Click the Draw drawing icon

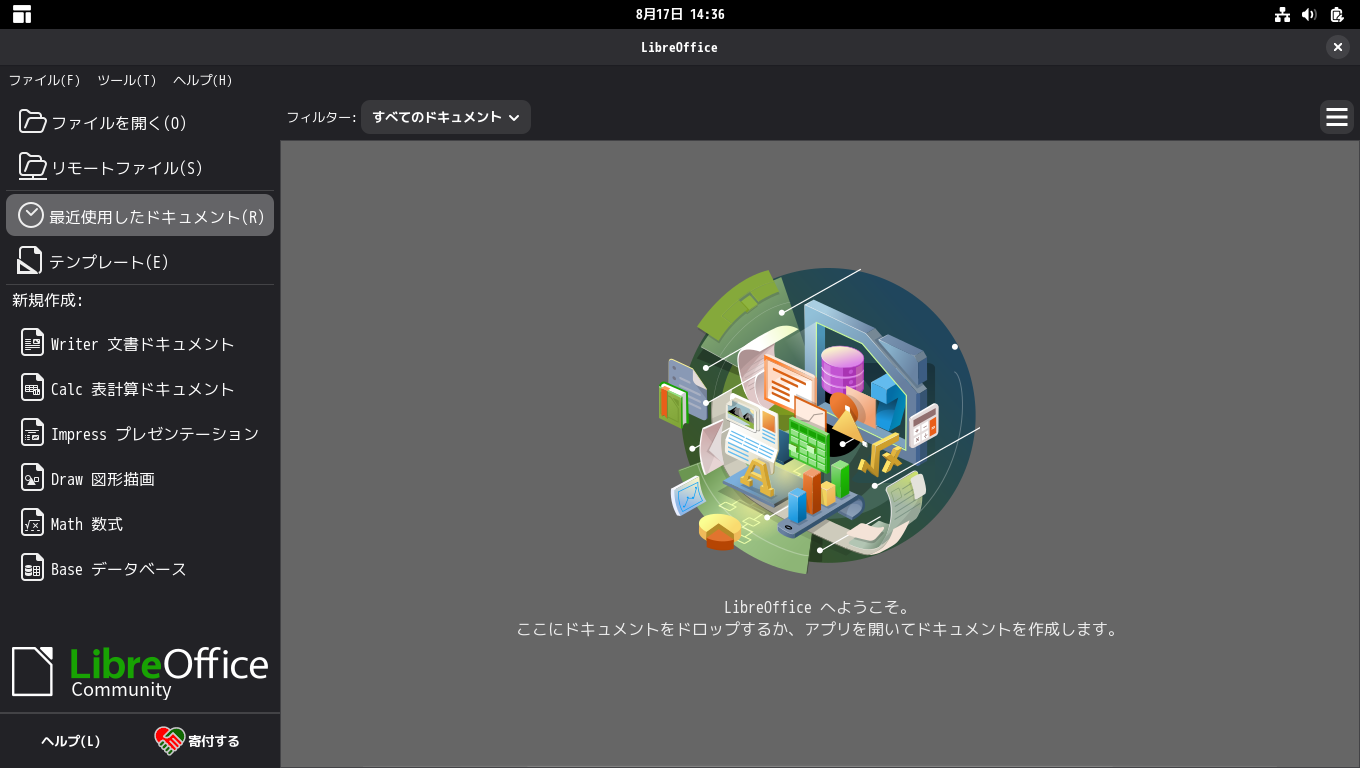[33, 478]
